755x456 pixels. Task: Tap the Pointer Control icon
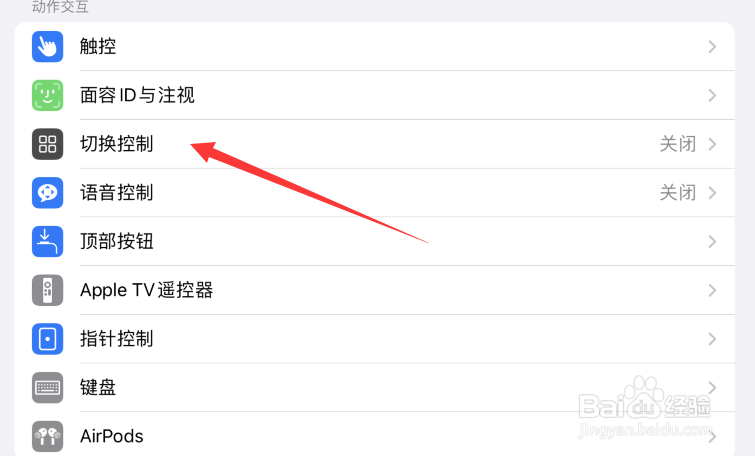tap(47, 339)
